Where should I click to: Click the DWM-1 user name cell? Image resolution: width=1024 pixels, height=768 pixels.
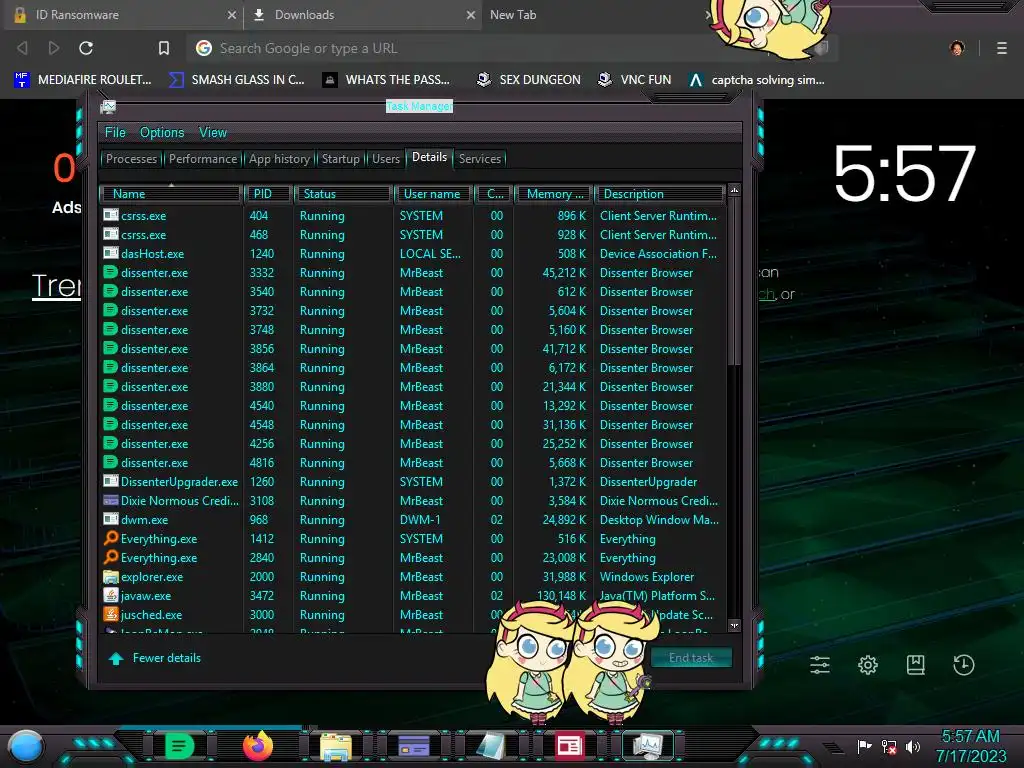tap(420, 520)
